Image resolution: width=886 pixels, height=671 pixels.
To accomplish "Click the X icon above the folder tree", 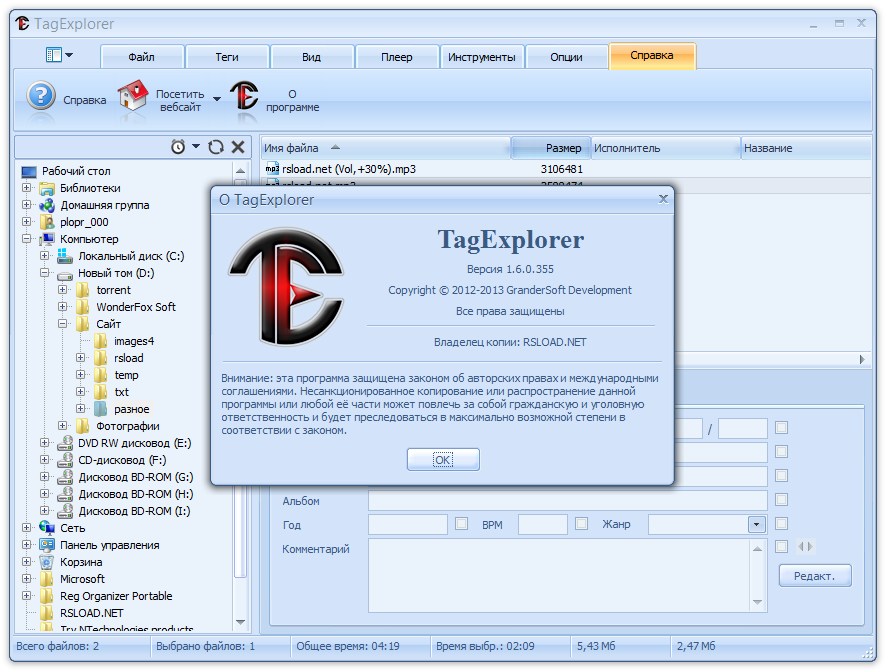I will [238, 147].
